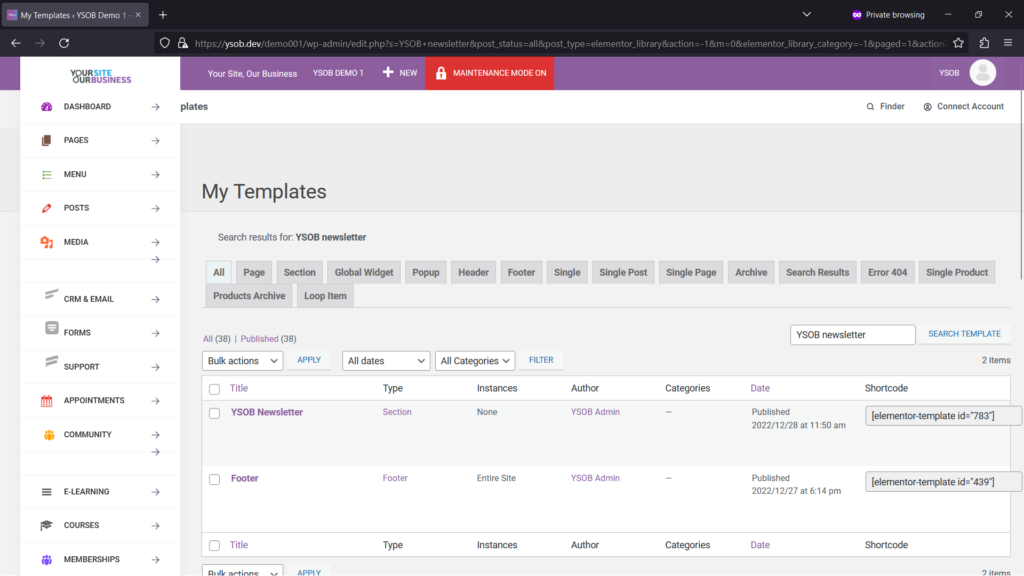Open the All dates dropdown

point(386,360)
